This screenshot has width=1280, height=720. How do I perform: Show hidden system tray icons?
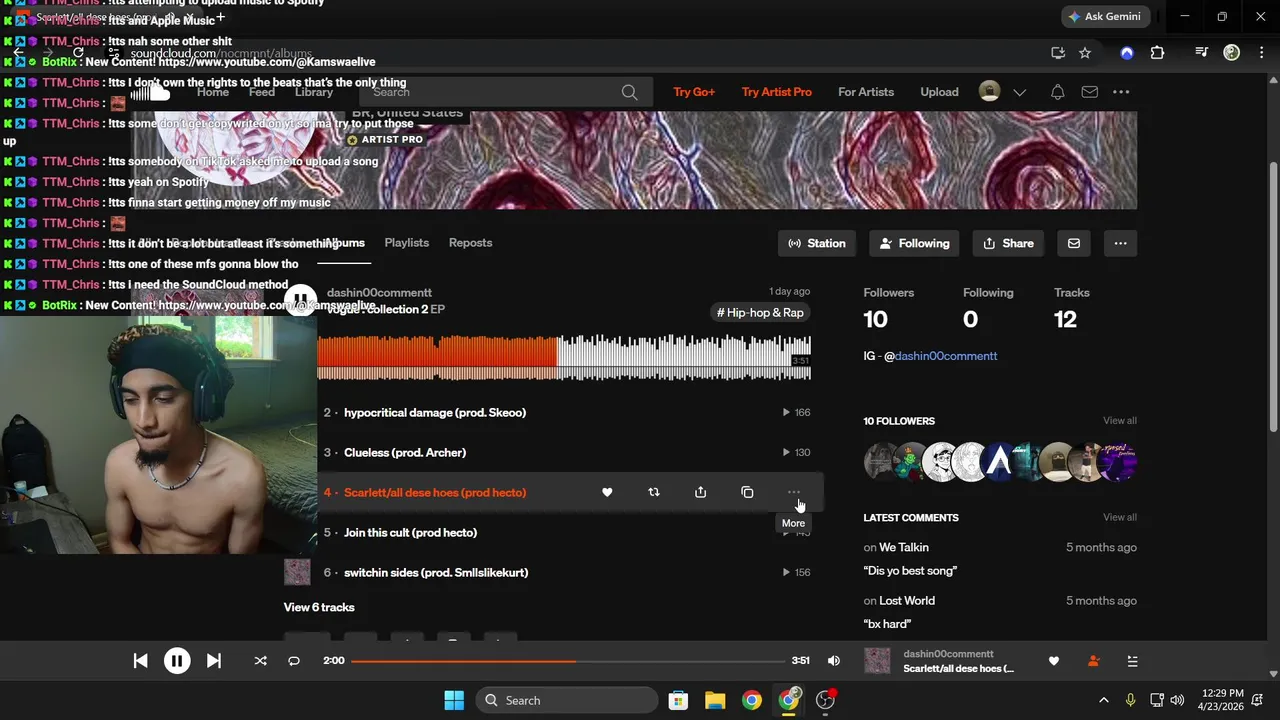pyautogui.click(x=1103, y=700)
